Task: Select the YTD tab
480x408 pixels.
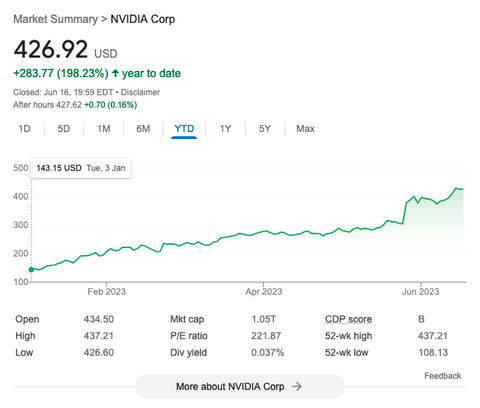Action: 184,129
